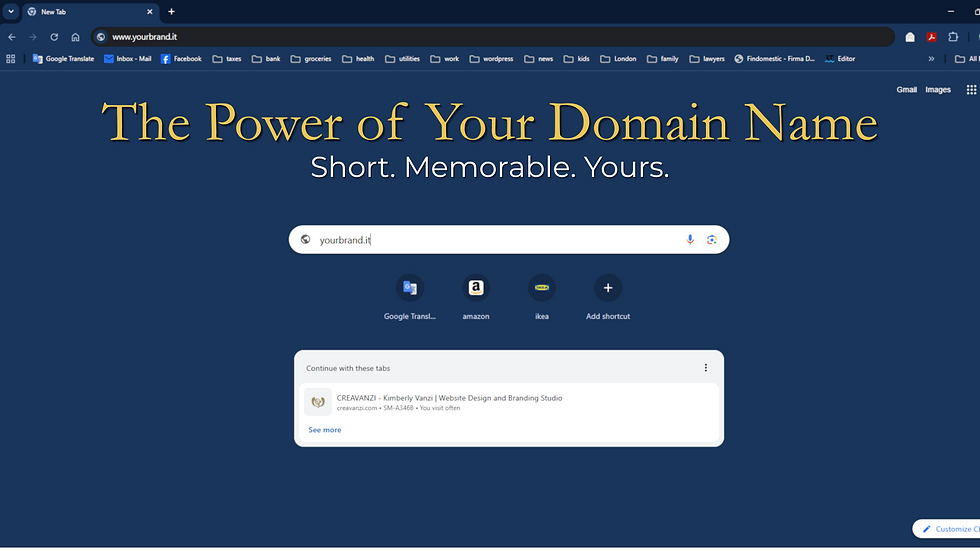Open the Google apps grid icon

971,90
